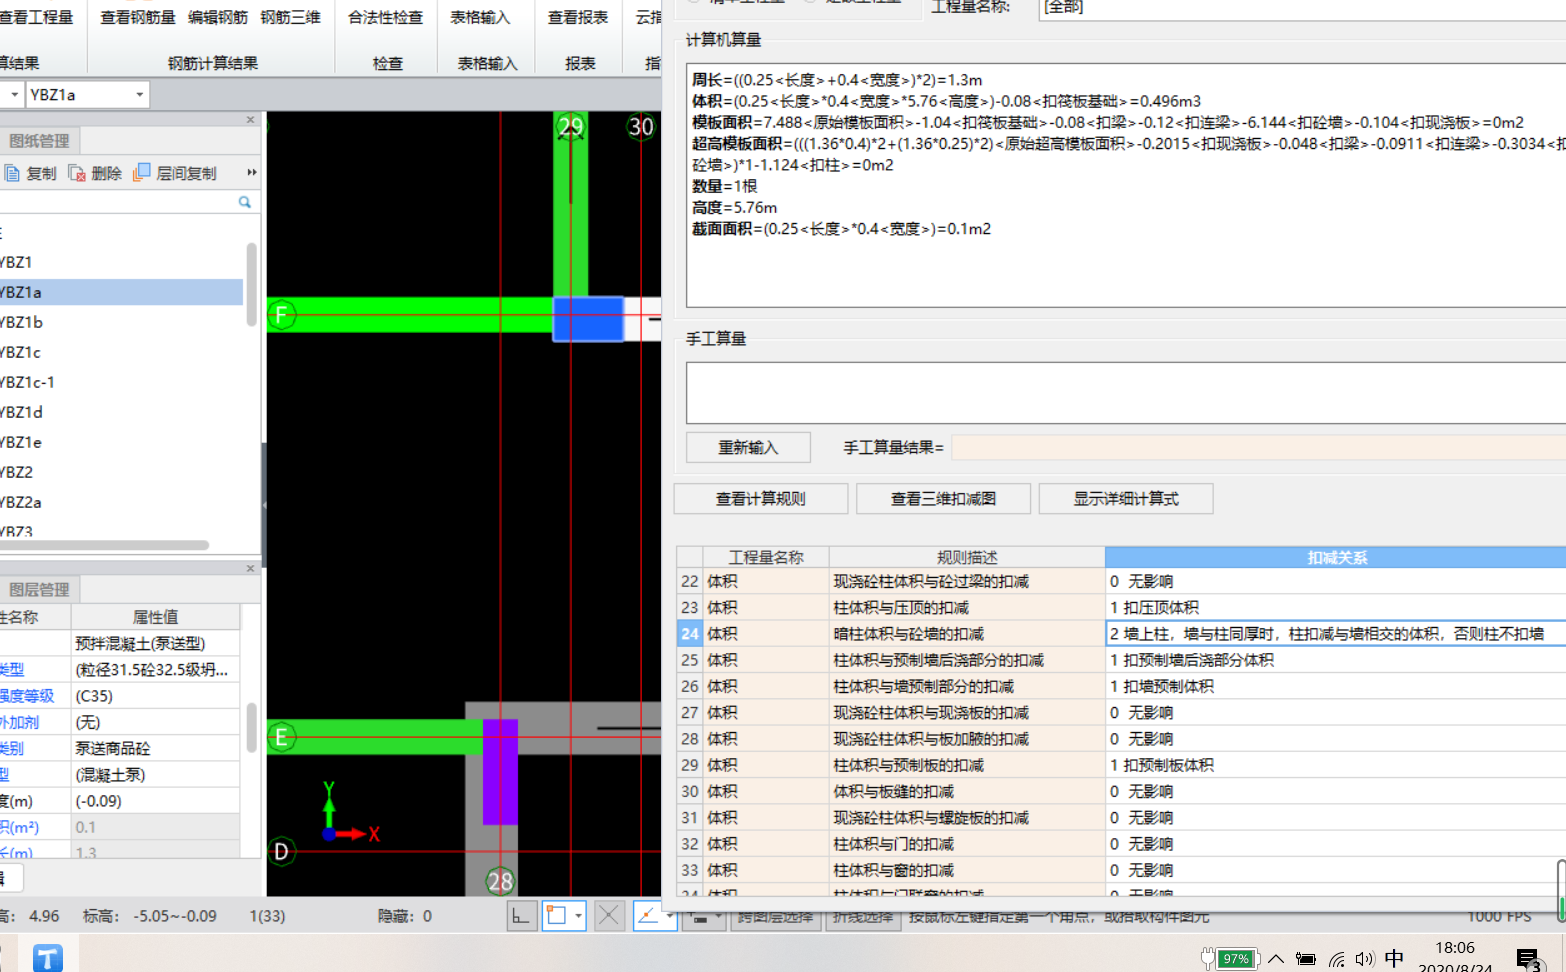1566x972 pixels.
Task: Click the 删除 delete icon
Action: 77,173
